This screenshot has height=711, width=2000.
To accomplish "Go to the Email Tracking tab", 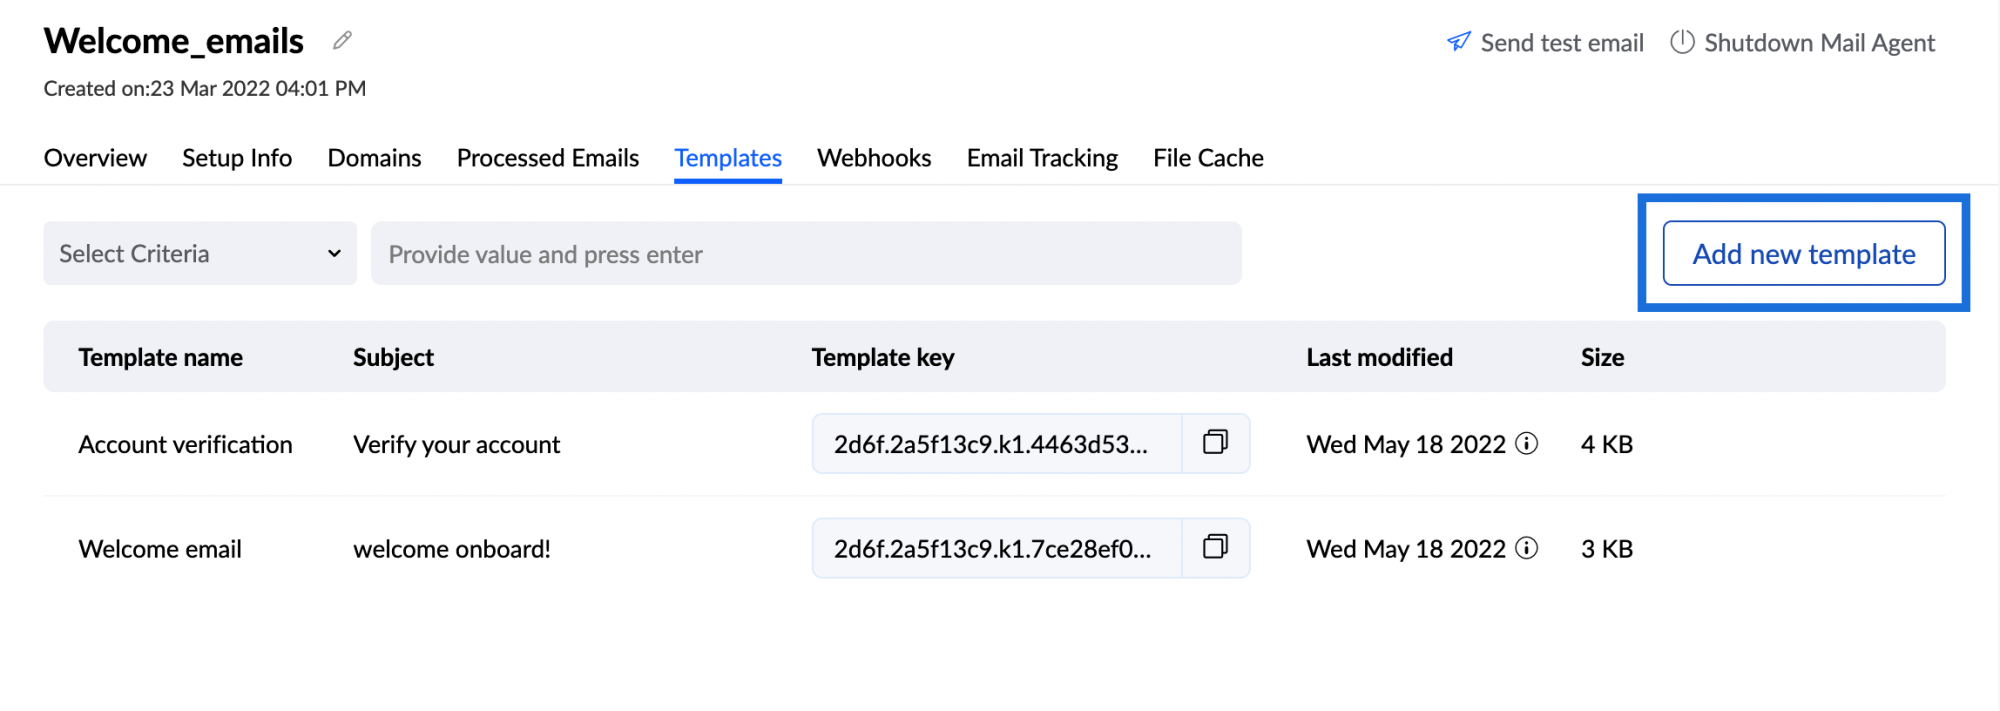I will [1041, 157].
